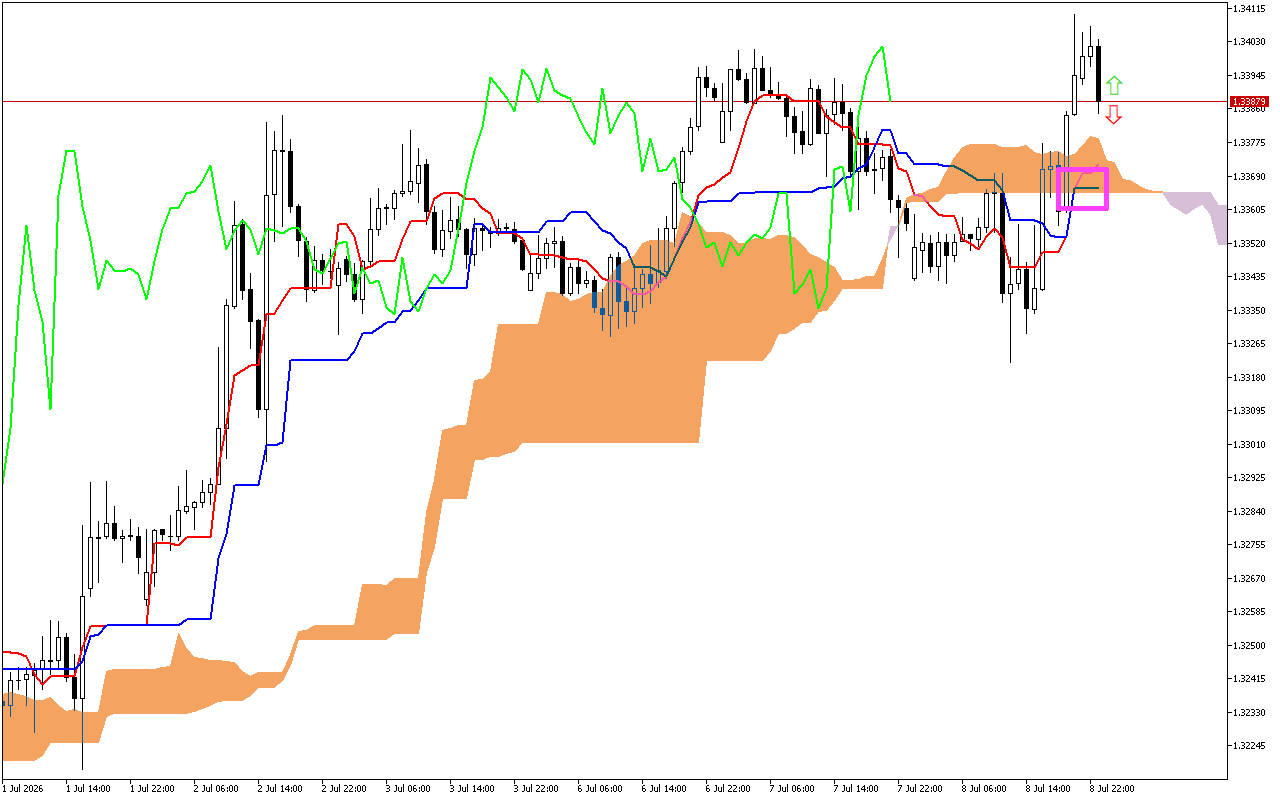1280x800 pixels.
Task: Click the 1.34115 price axis label
Action: (1250, 8)
